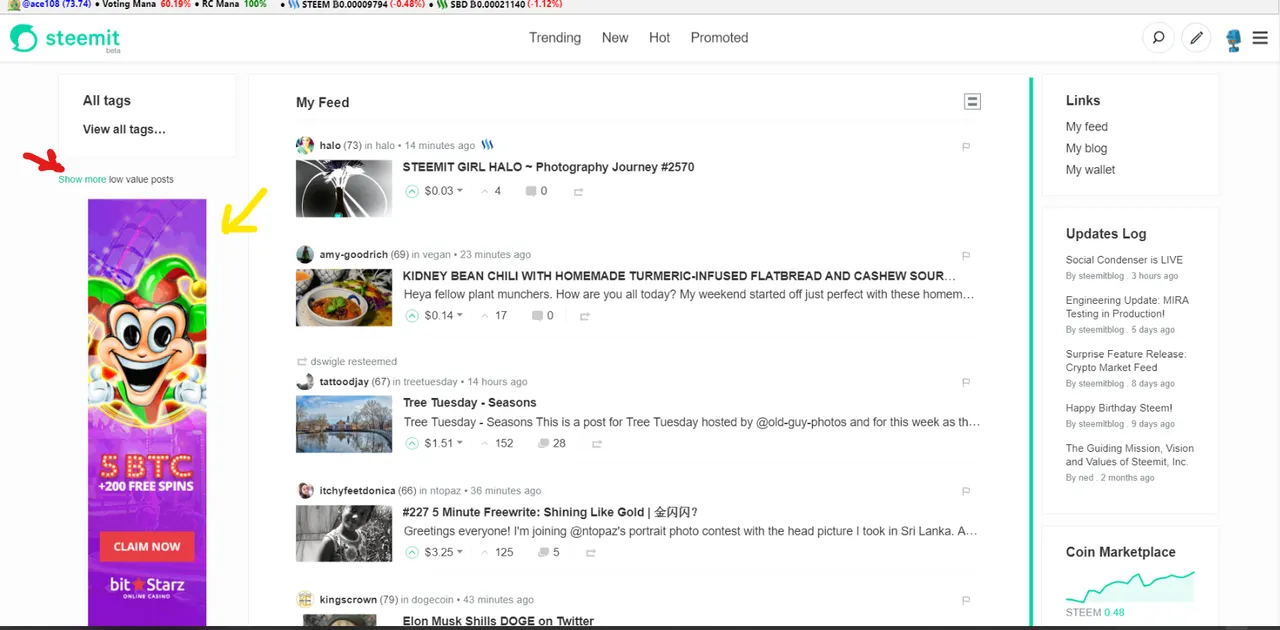Toggle the feed layout icon next to My Feed
This screenshot has width=1280, height=630.
tap(972, 101)
